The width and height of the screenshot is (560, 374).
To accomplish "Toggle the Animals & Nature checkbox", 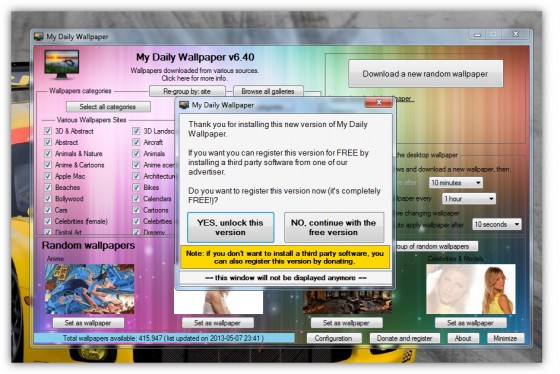I will (x=48, y=154).
